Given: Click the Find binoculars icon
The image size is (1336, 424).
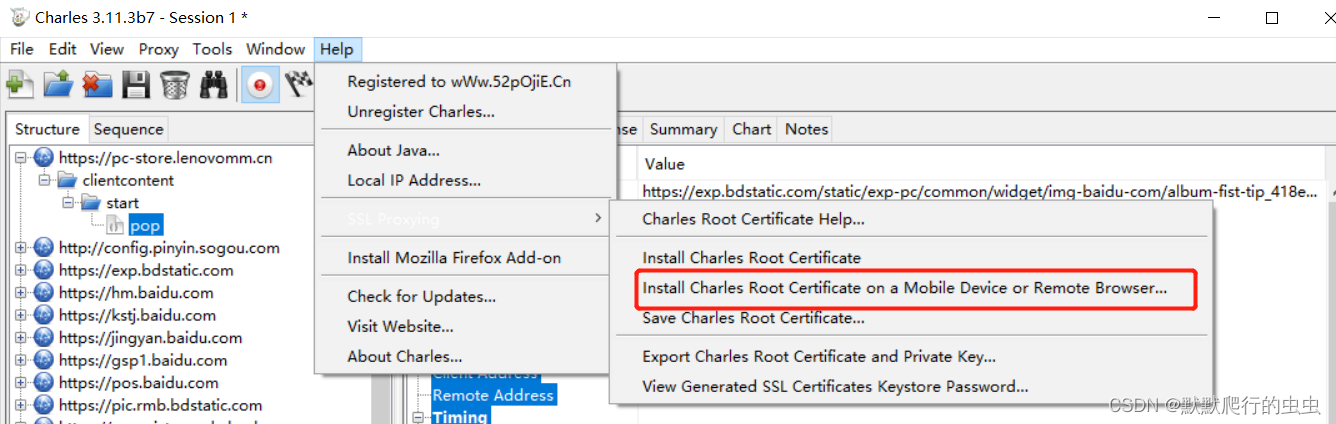Looking at the screenshot, I should (213, 85).
